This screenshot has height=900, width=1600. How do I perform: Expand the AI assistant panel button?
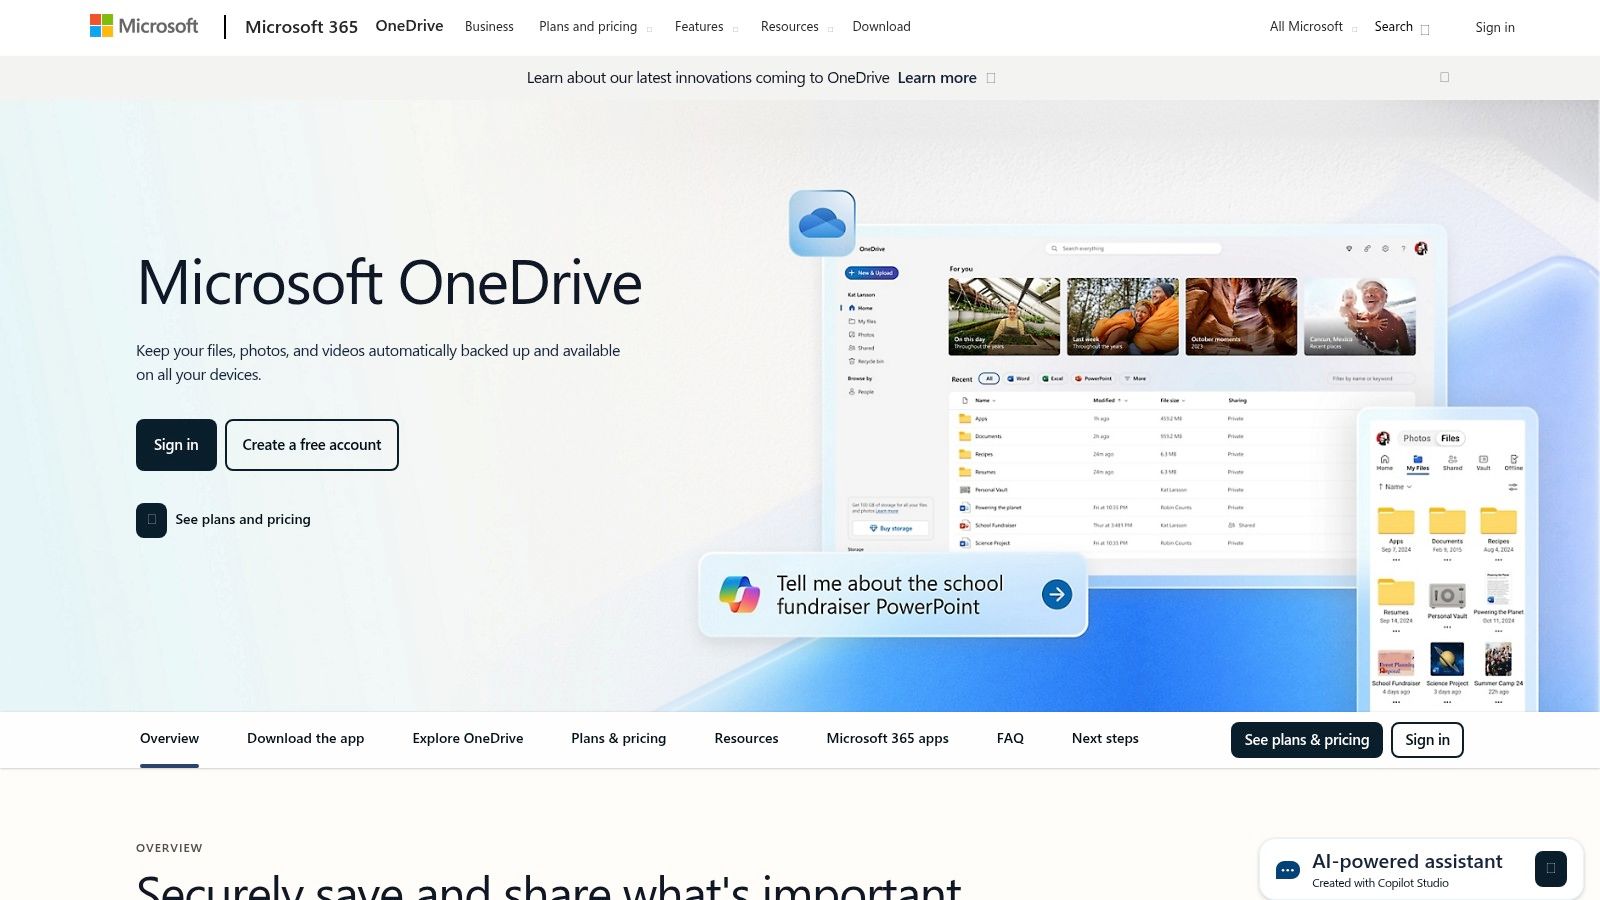click(x=1550, y=869)
